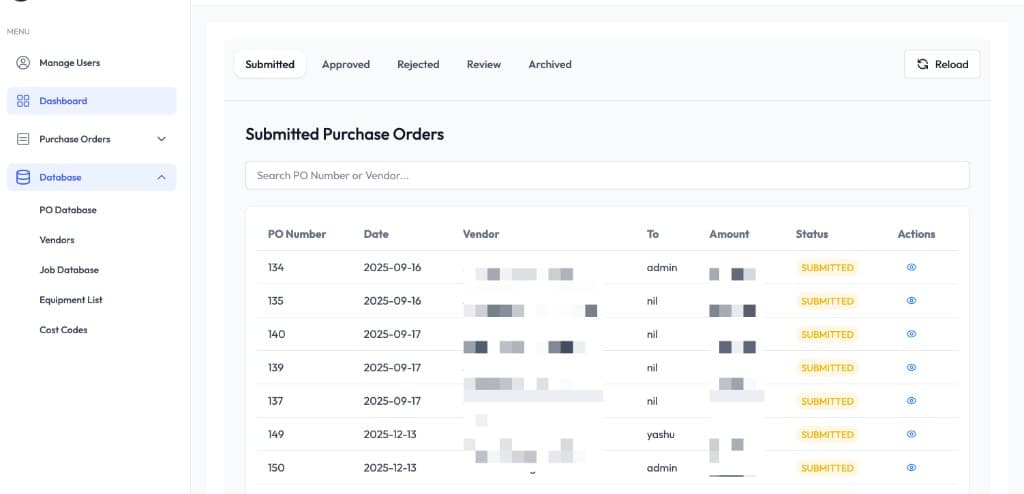The image size is (1024, 494).
Task: Click the Manage Users person icon
Action: click(23, 63)
